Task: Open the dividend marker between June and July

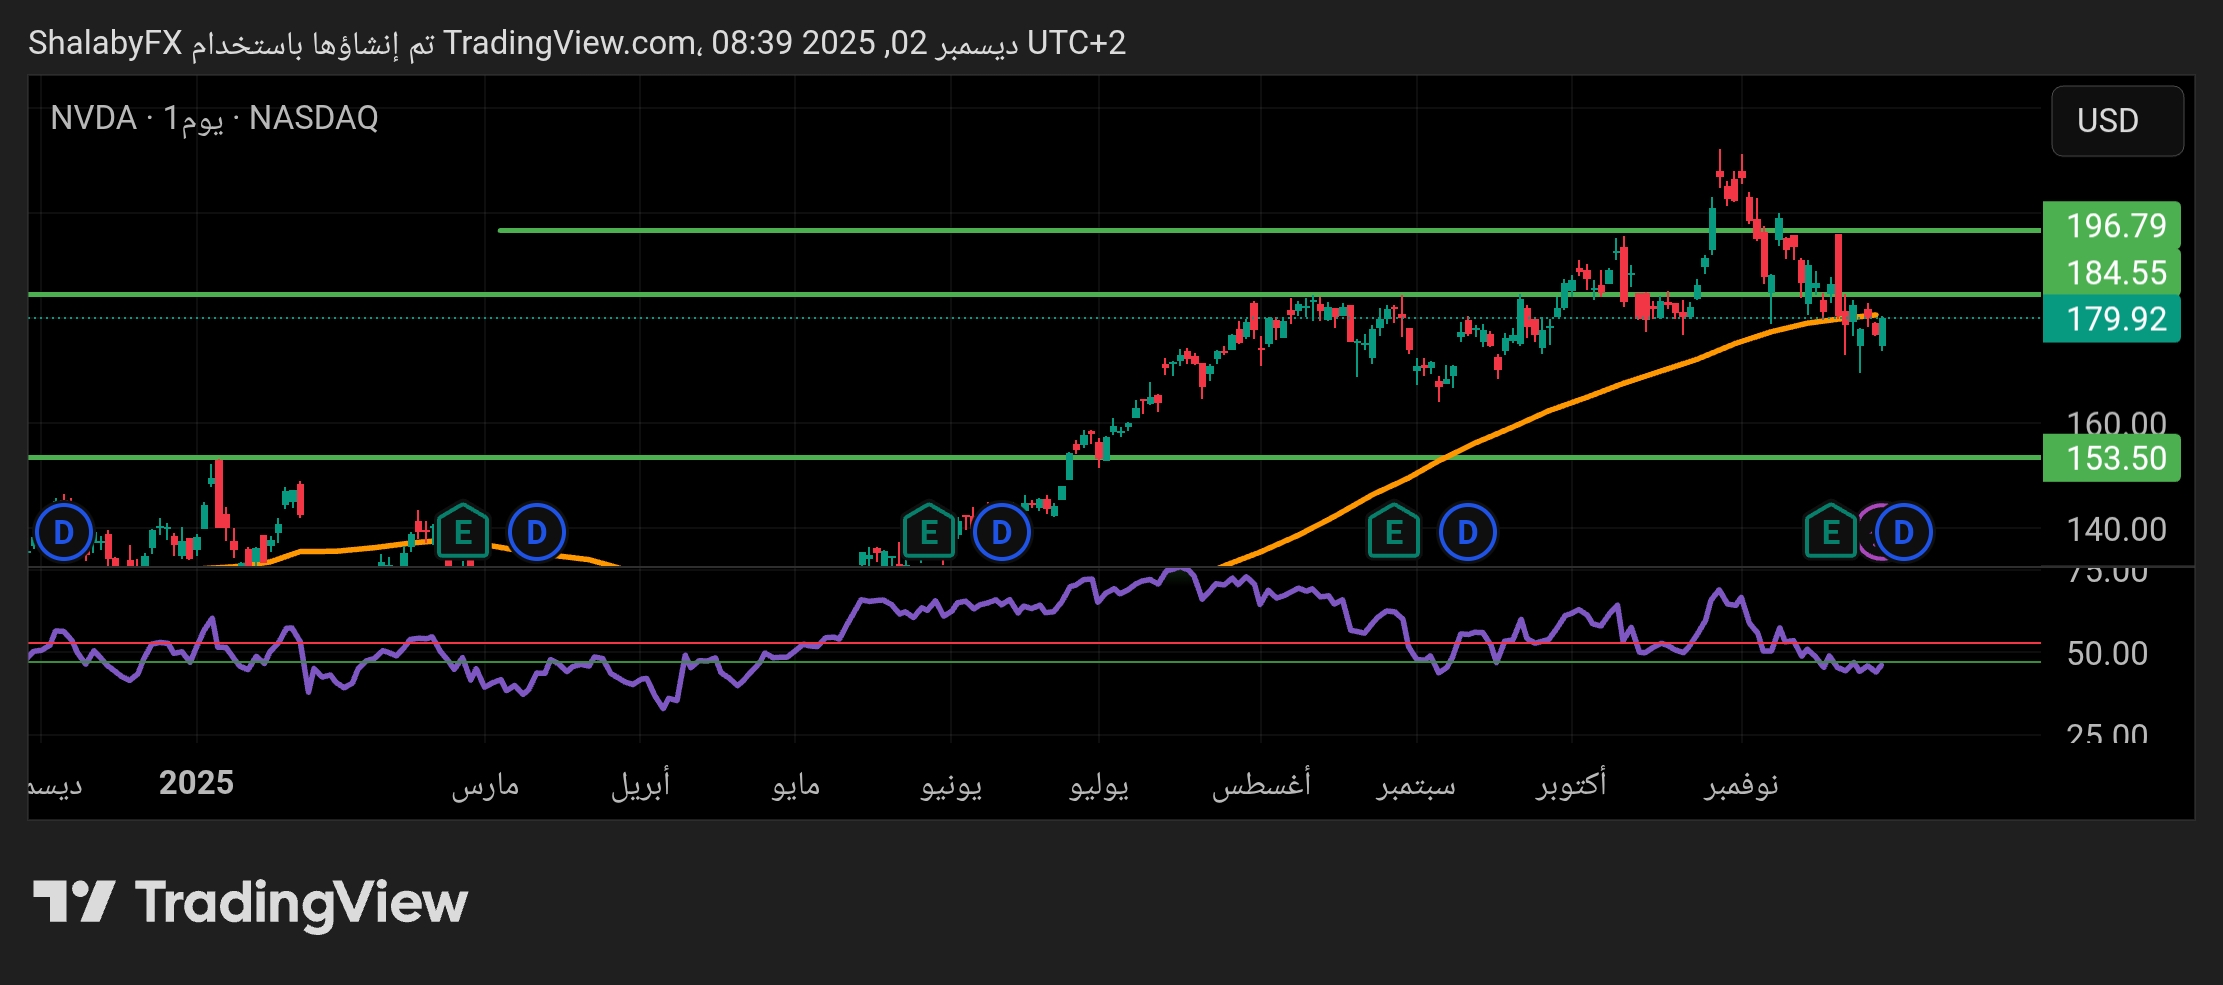Action: coord(1001,532)
